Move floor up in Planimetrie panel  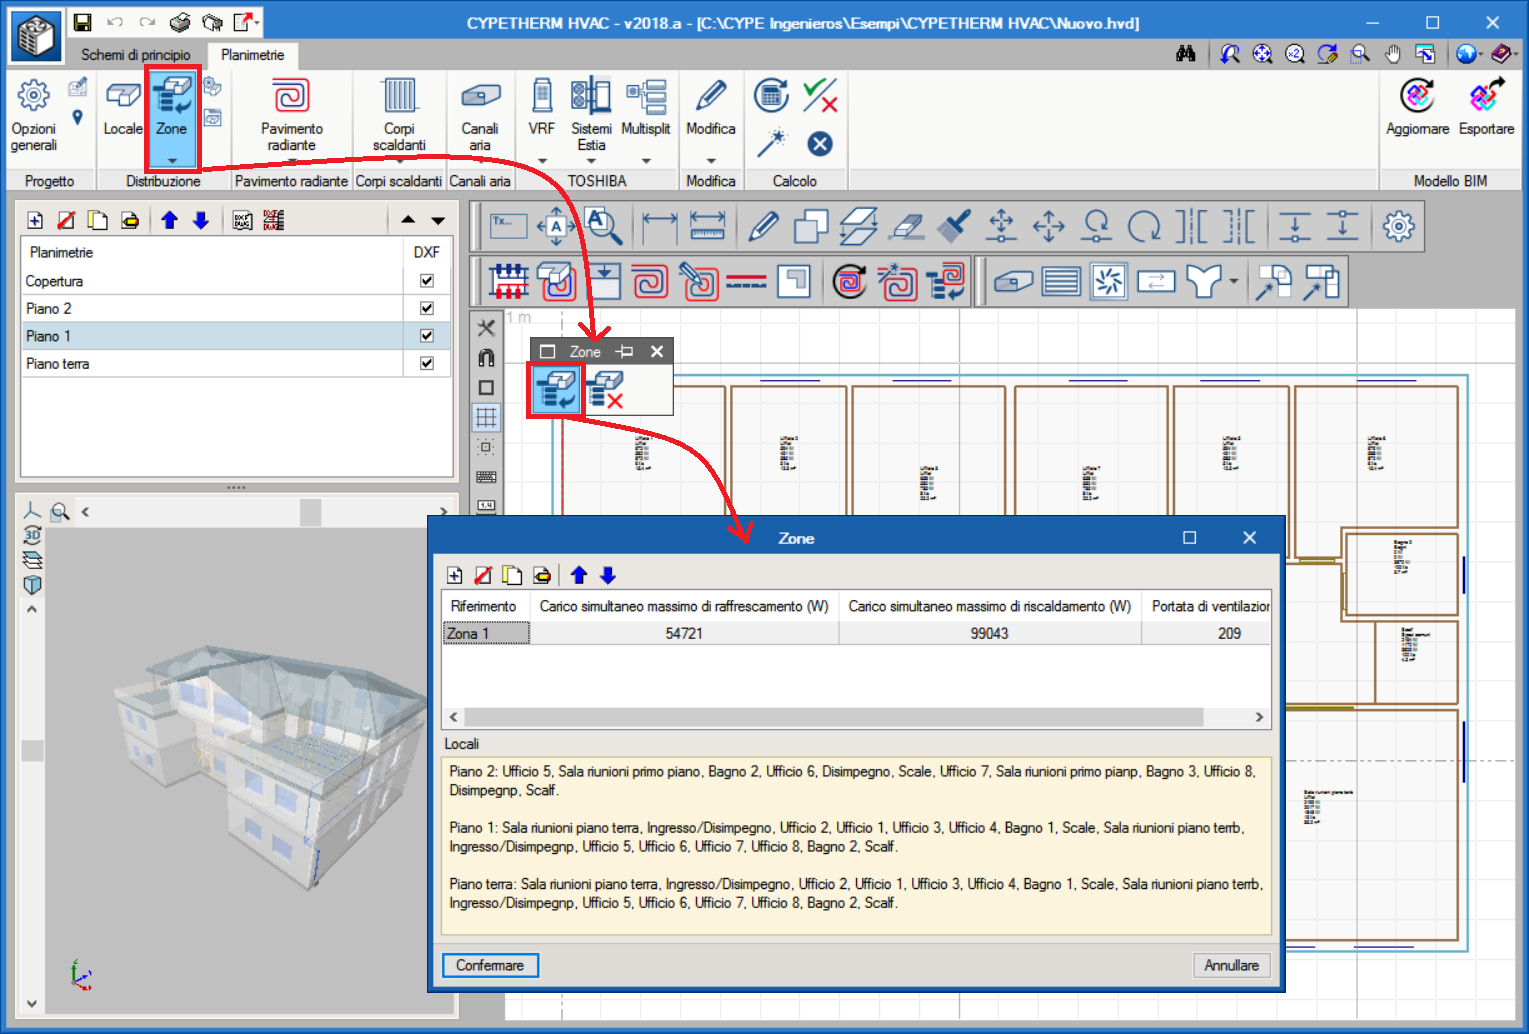(169, 221)
